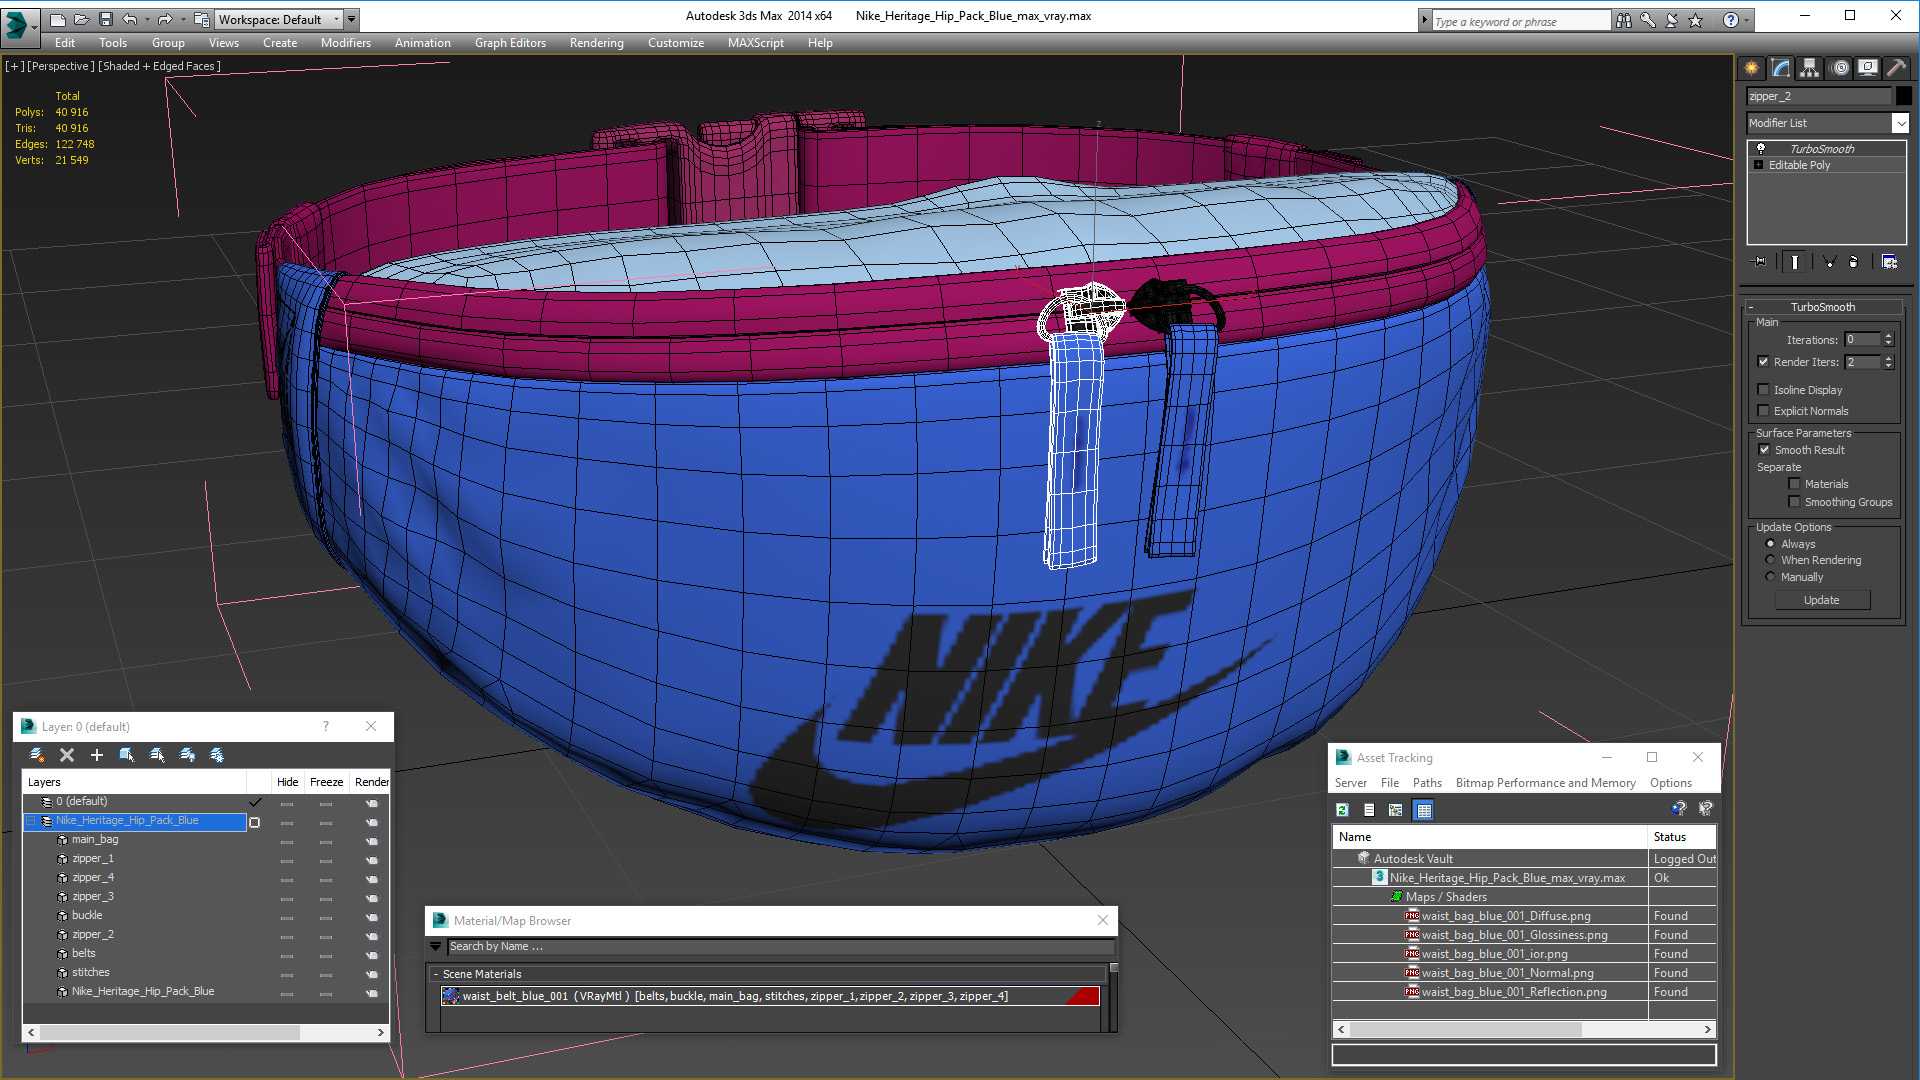Image resolution: width=1920 pixels, height=1080 pixels.
Task: Open the Display command panel tab
Action: (x=1868, y=67)
